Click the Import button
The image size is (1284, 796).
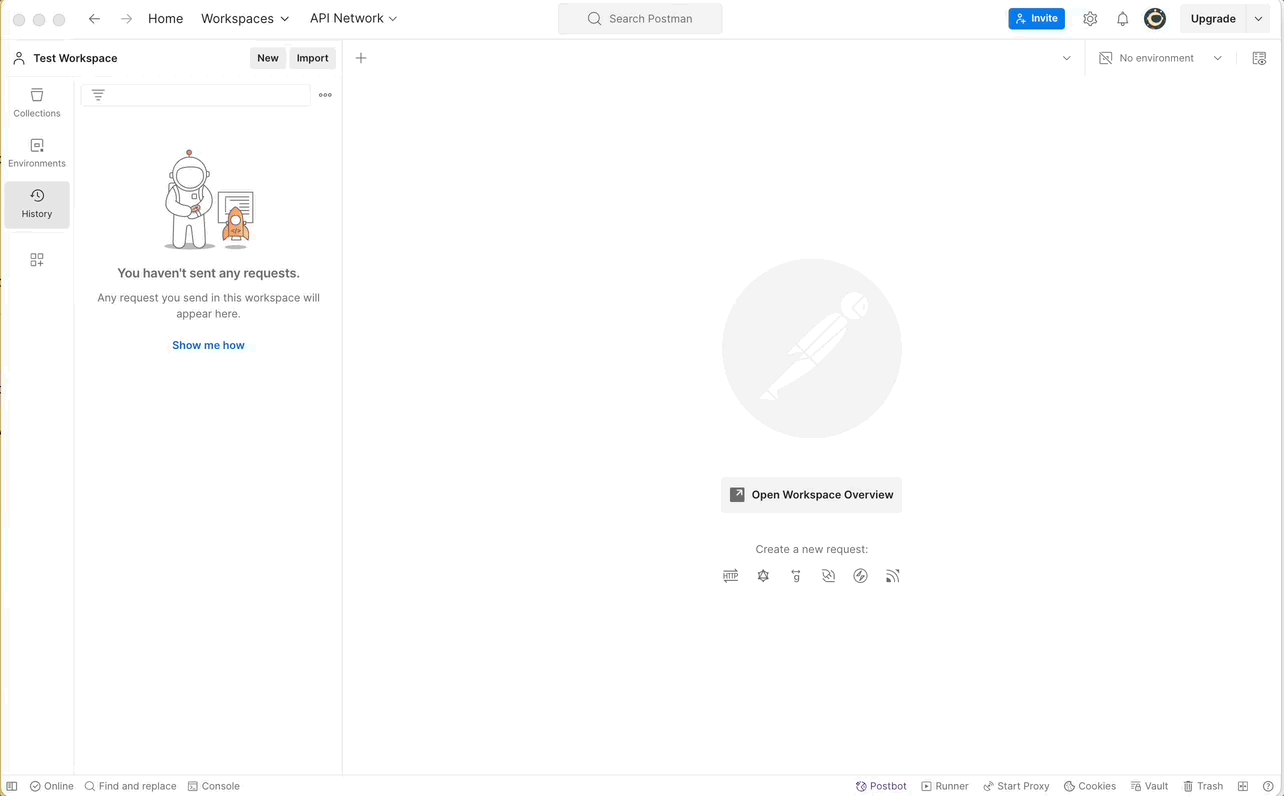click(312, 58)
